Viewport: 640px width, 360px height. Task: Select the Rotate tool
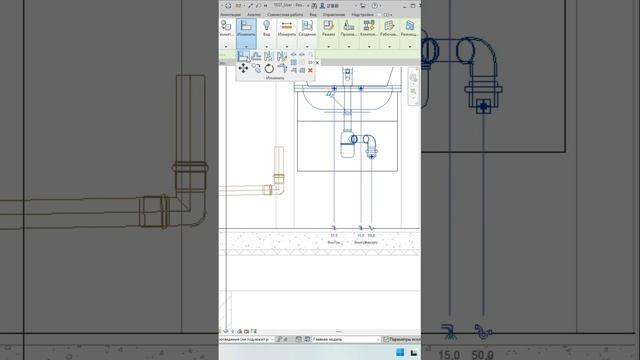269,69
